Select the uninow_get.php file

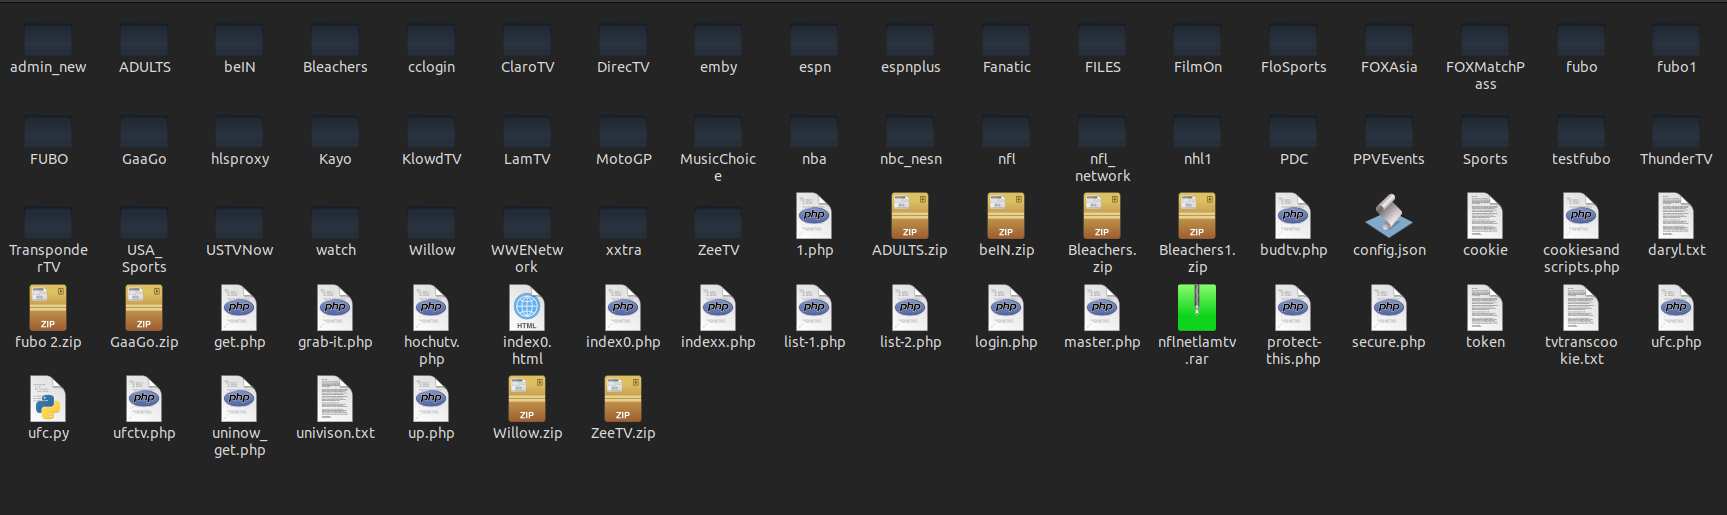[x=240, y=399]
